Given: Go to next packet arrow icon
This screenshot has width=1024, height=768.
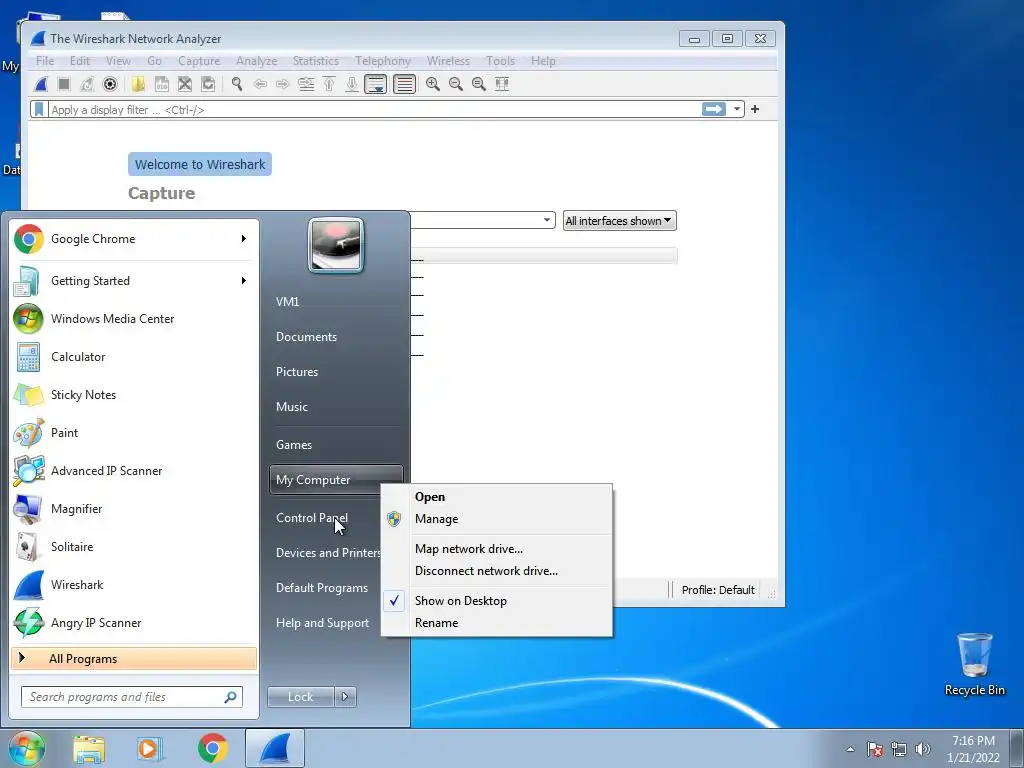Looking at the screenshot, I should click(x=283, y=84).
